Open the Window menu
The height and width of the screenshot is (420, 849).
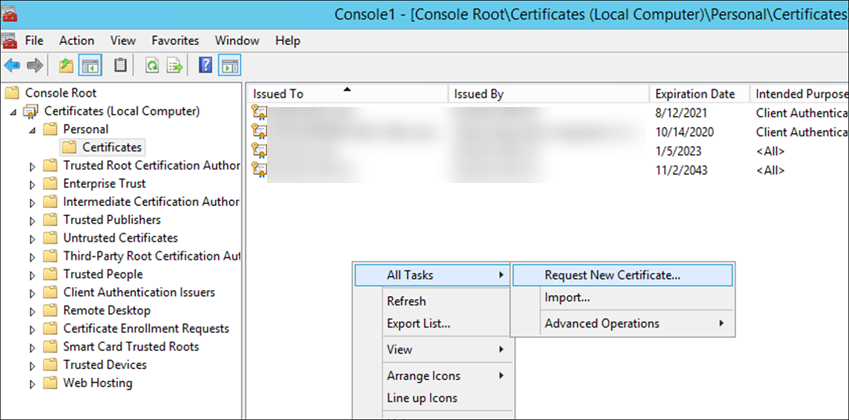pyautogui.click(x=237, y=41)
